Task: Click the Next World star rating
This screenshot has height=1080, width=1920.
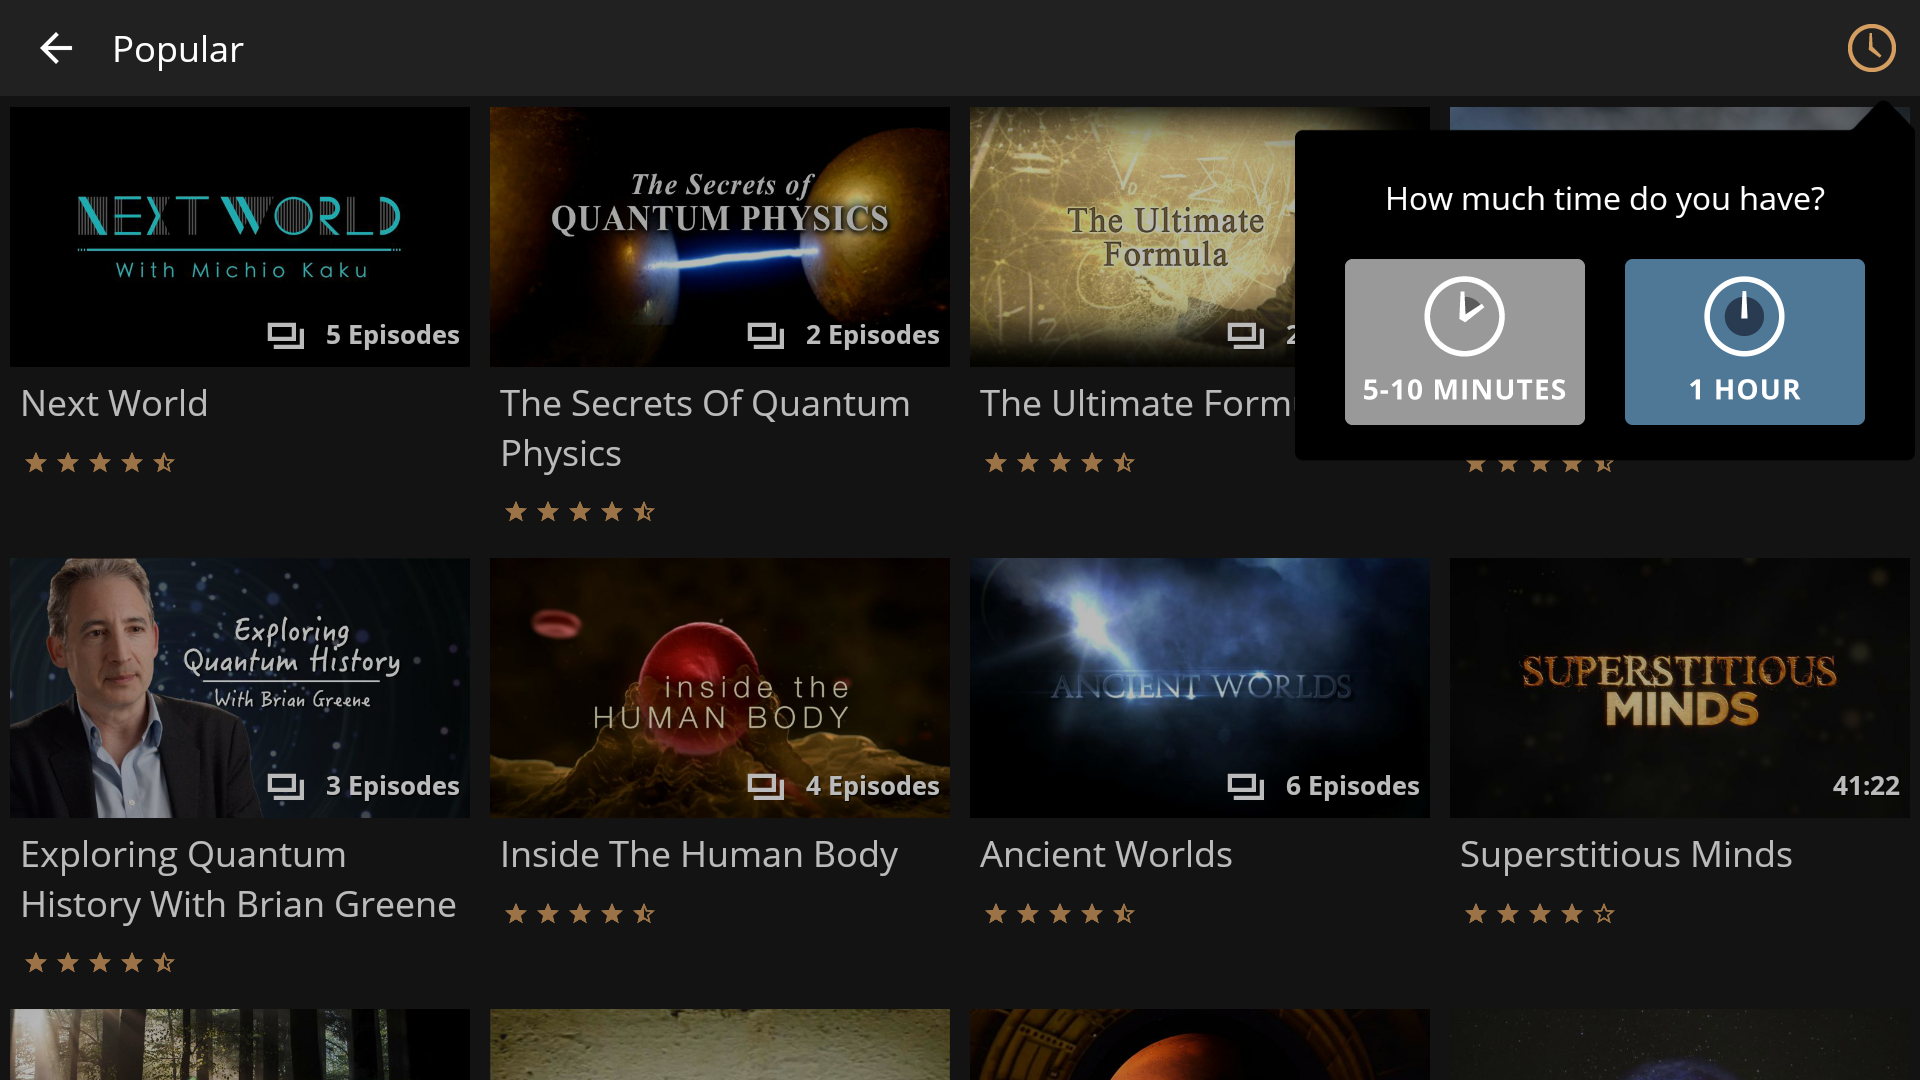Action: (100, 462)
